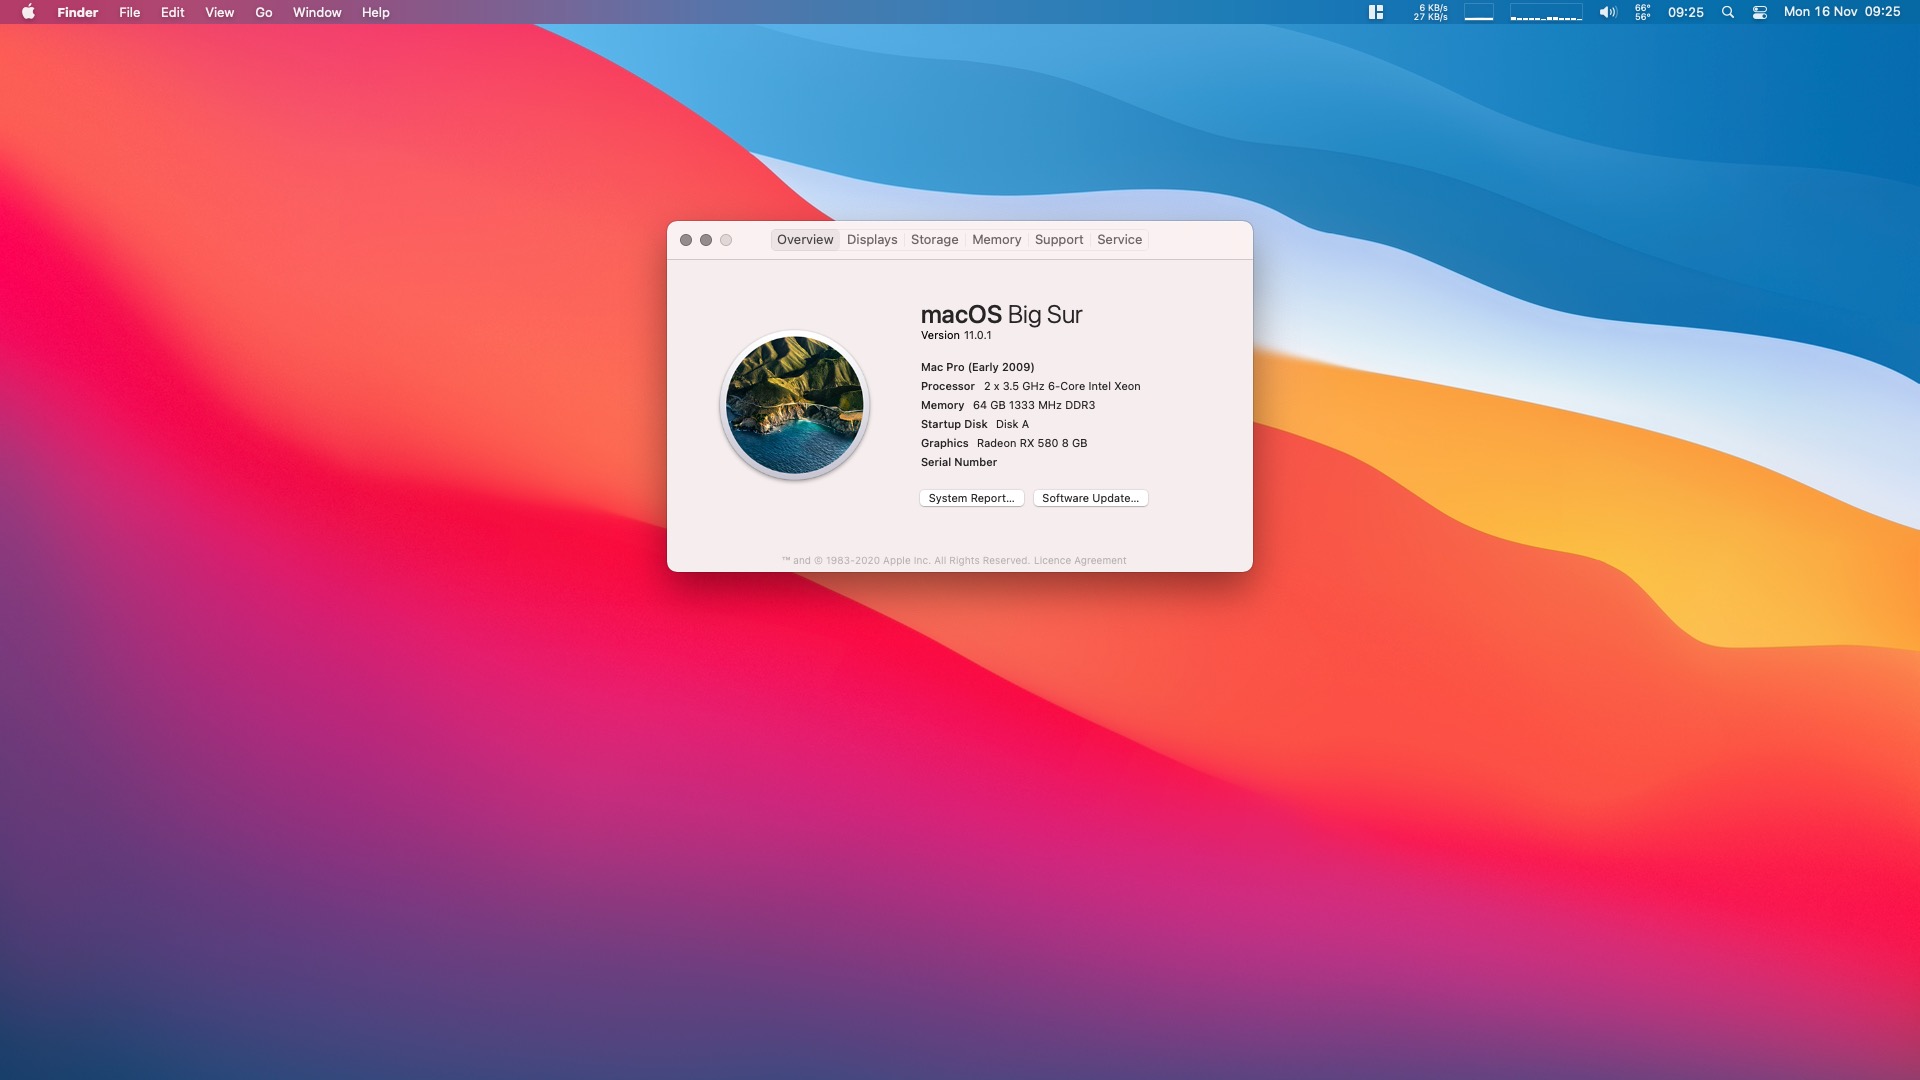Go to the Service tab
This screenshot has width=1920, height=1080.
point(1119,240)
